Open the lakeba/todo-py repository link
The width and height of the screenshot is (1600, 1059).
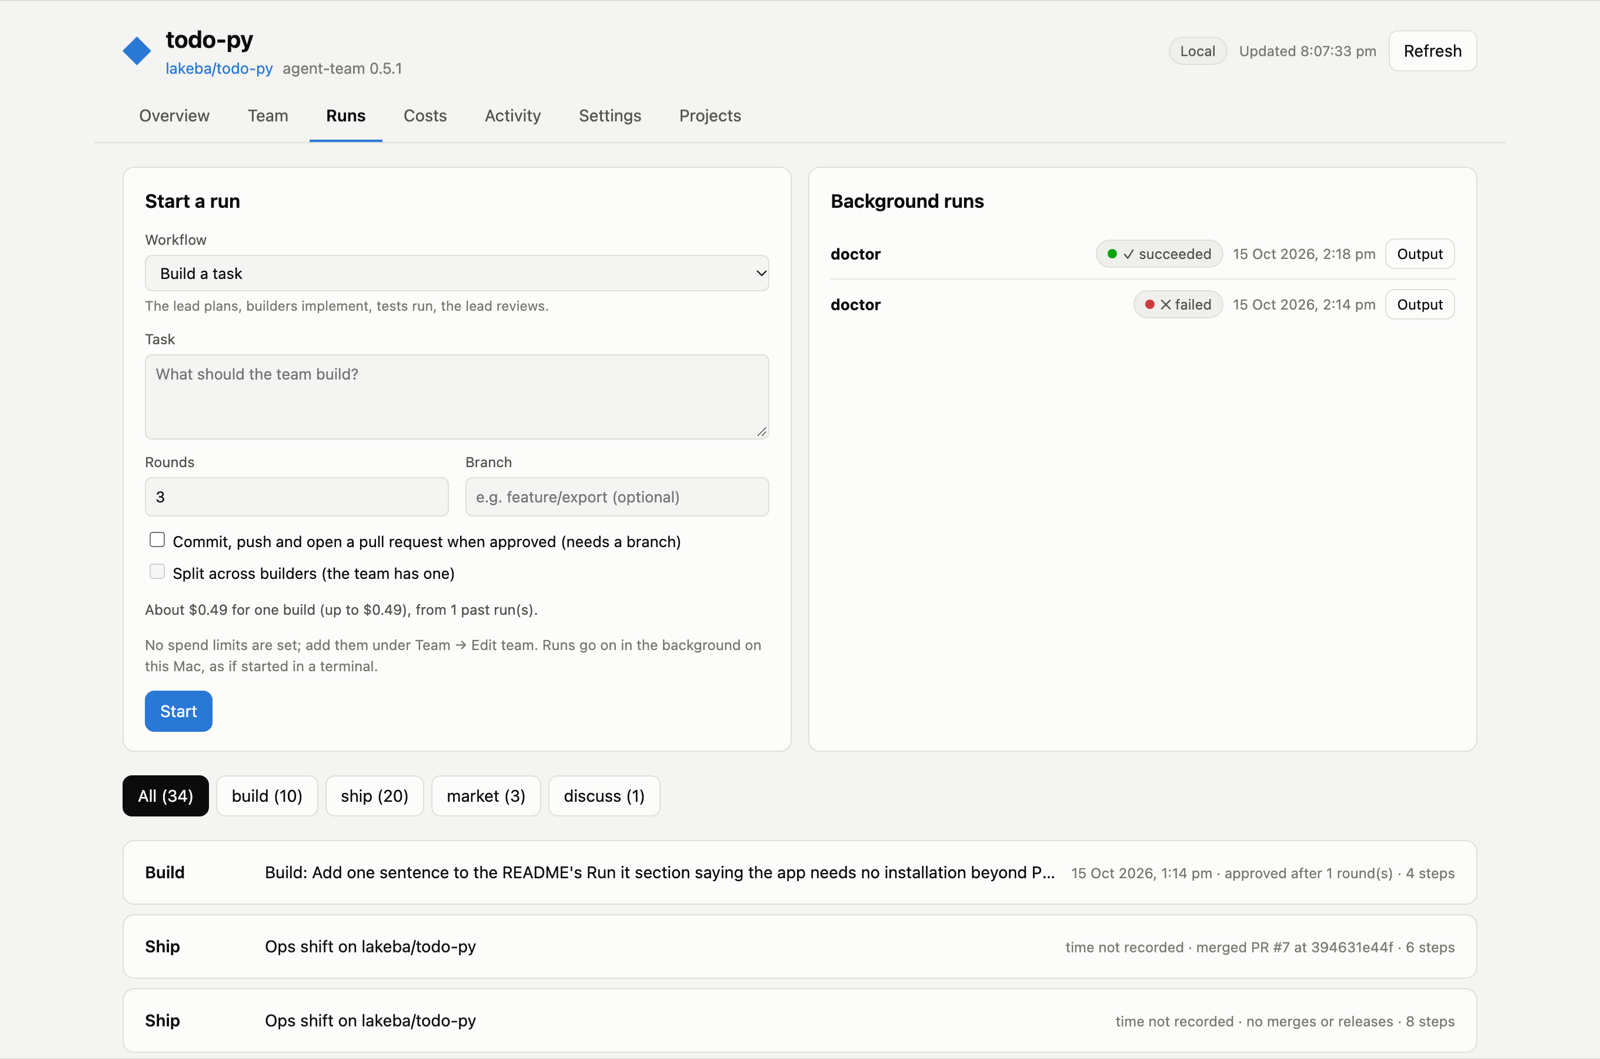(219, 69)
